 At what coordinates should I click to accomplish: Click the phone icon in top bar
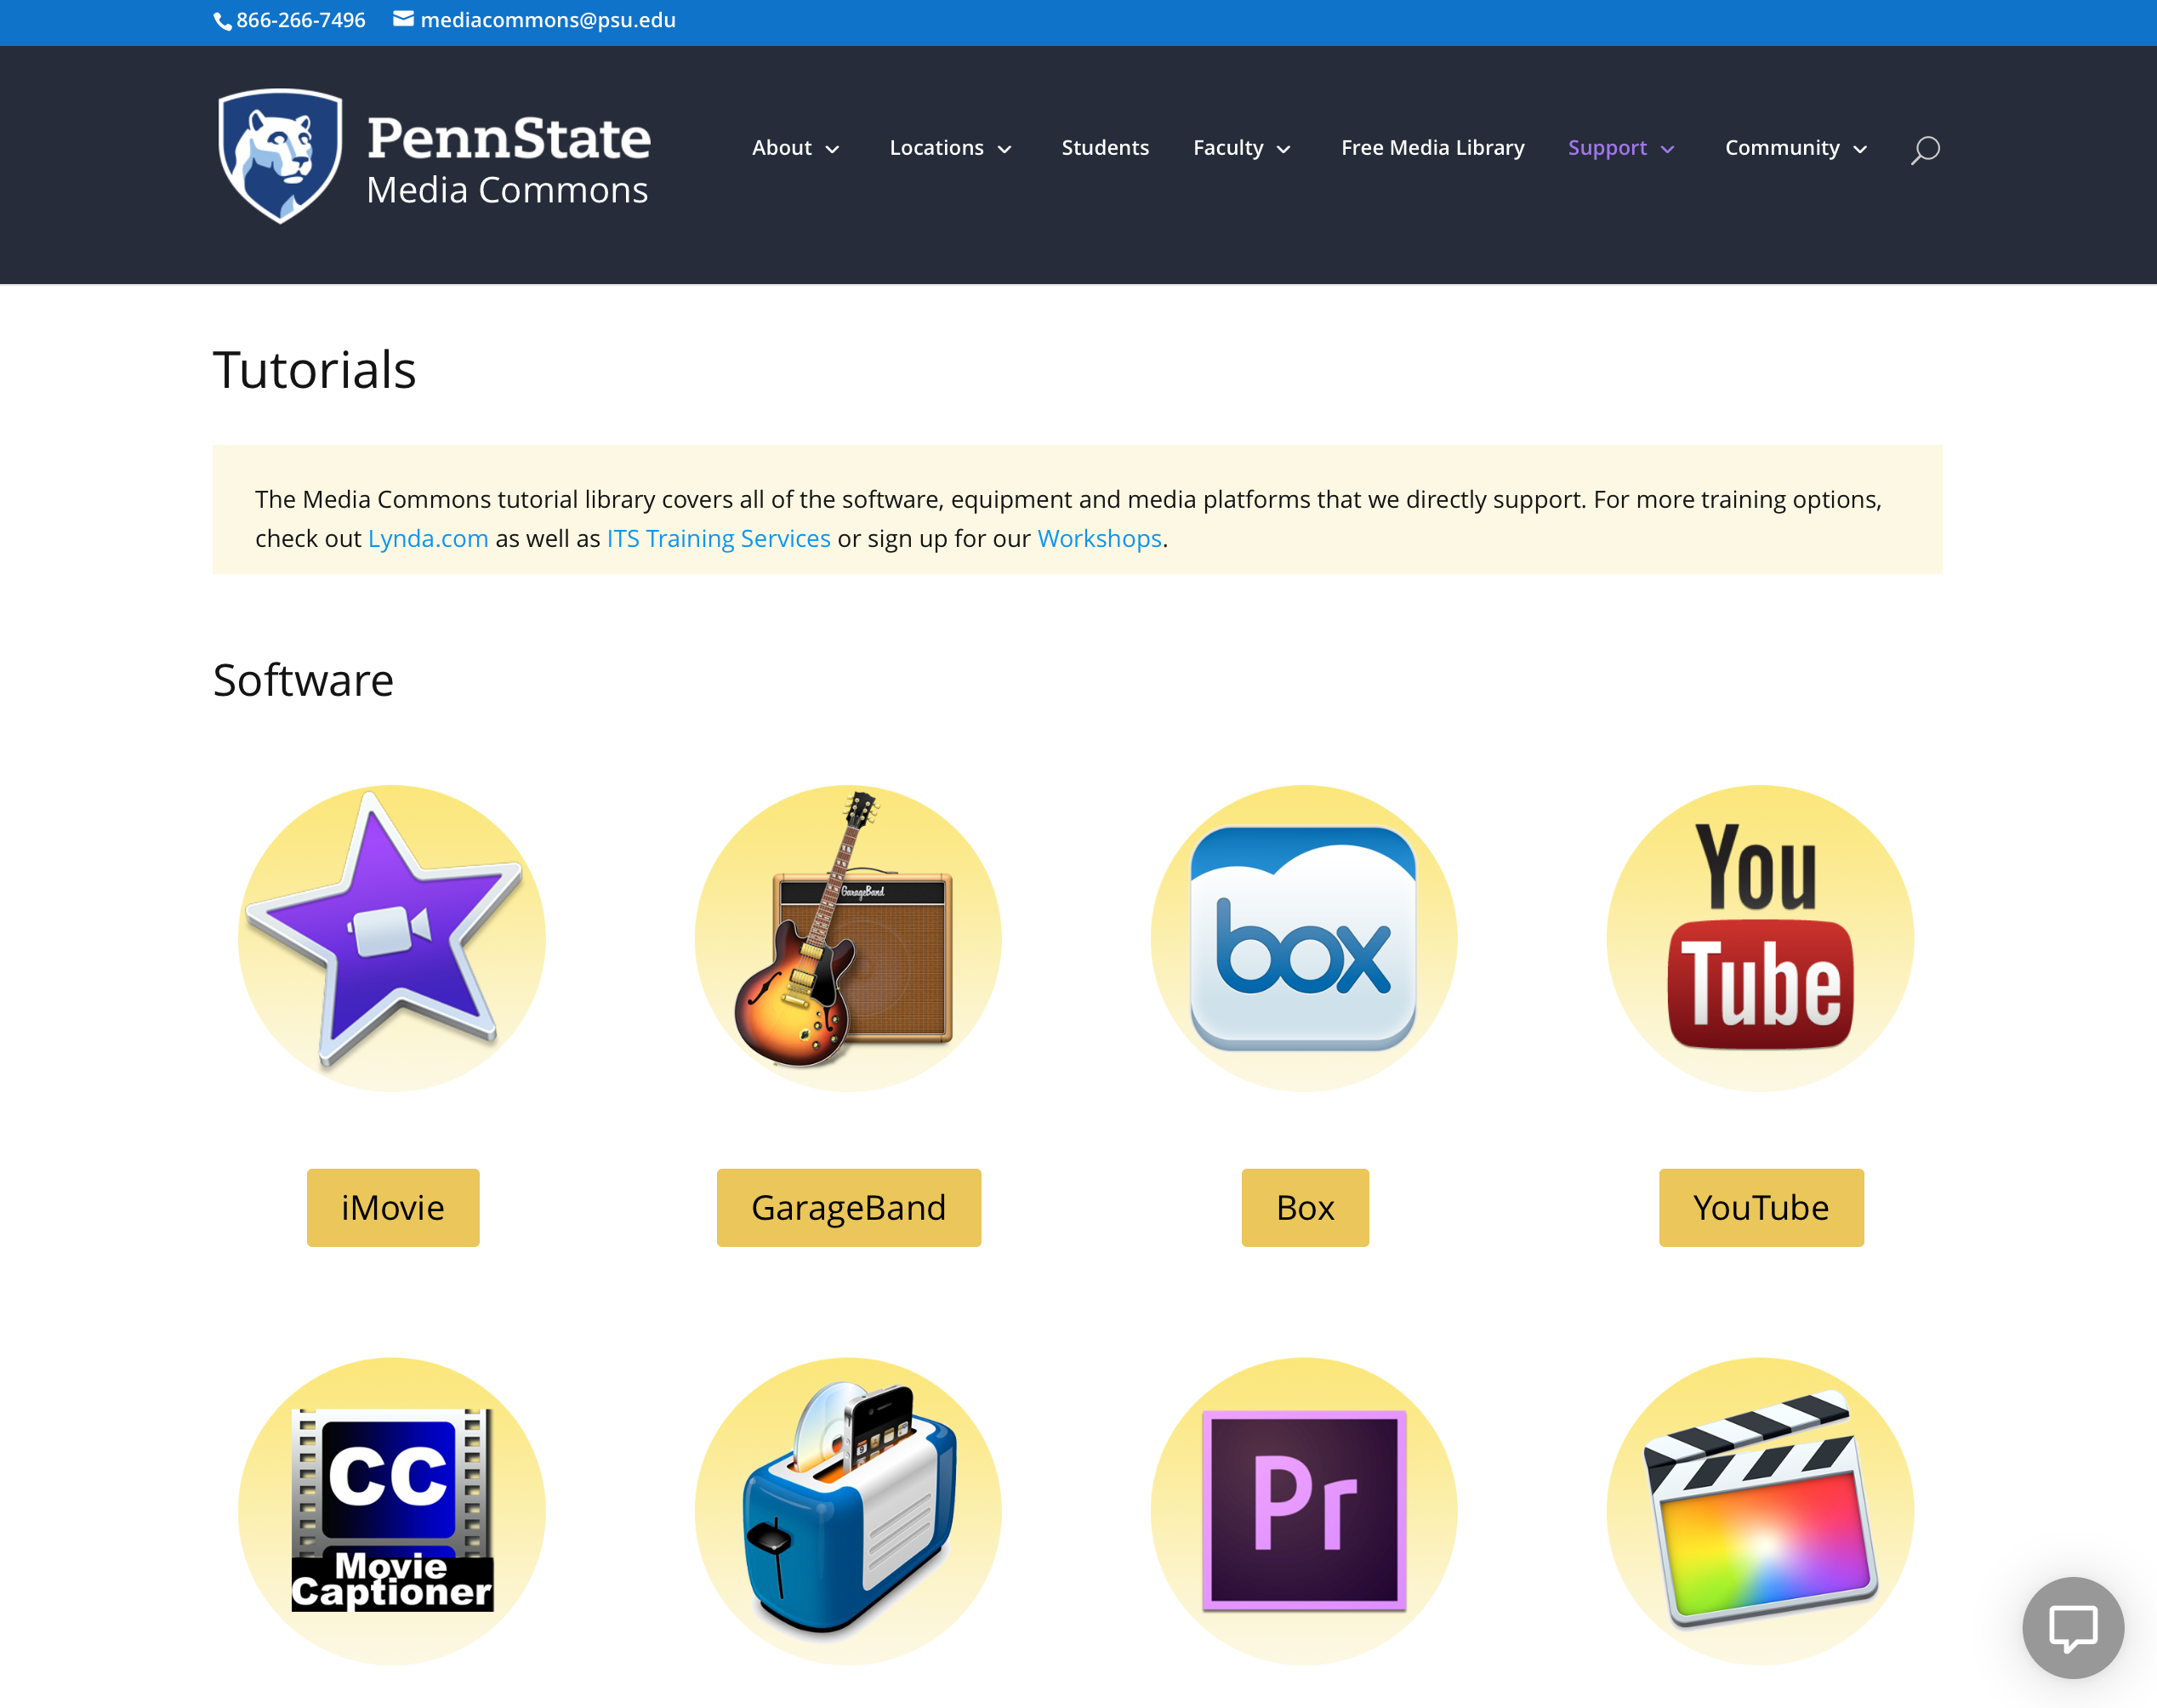point(223,21)
